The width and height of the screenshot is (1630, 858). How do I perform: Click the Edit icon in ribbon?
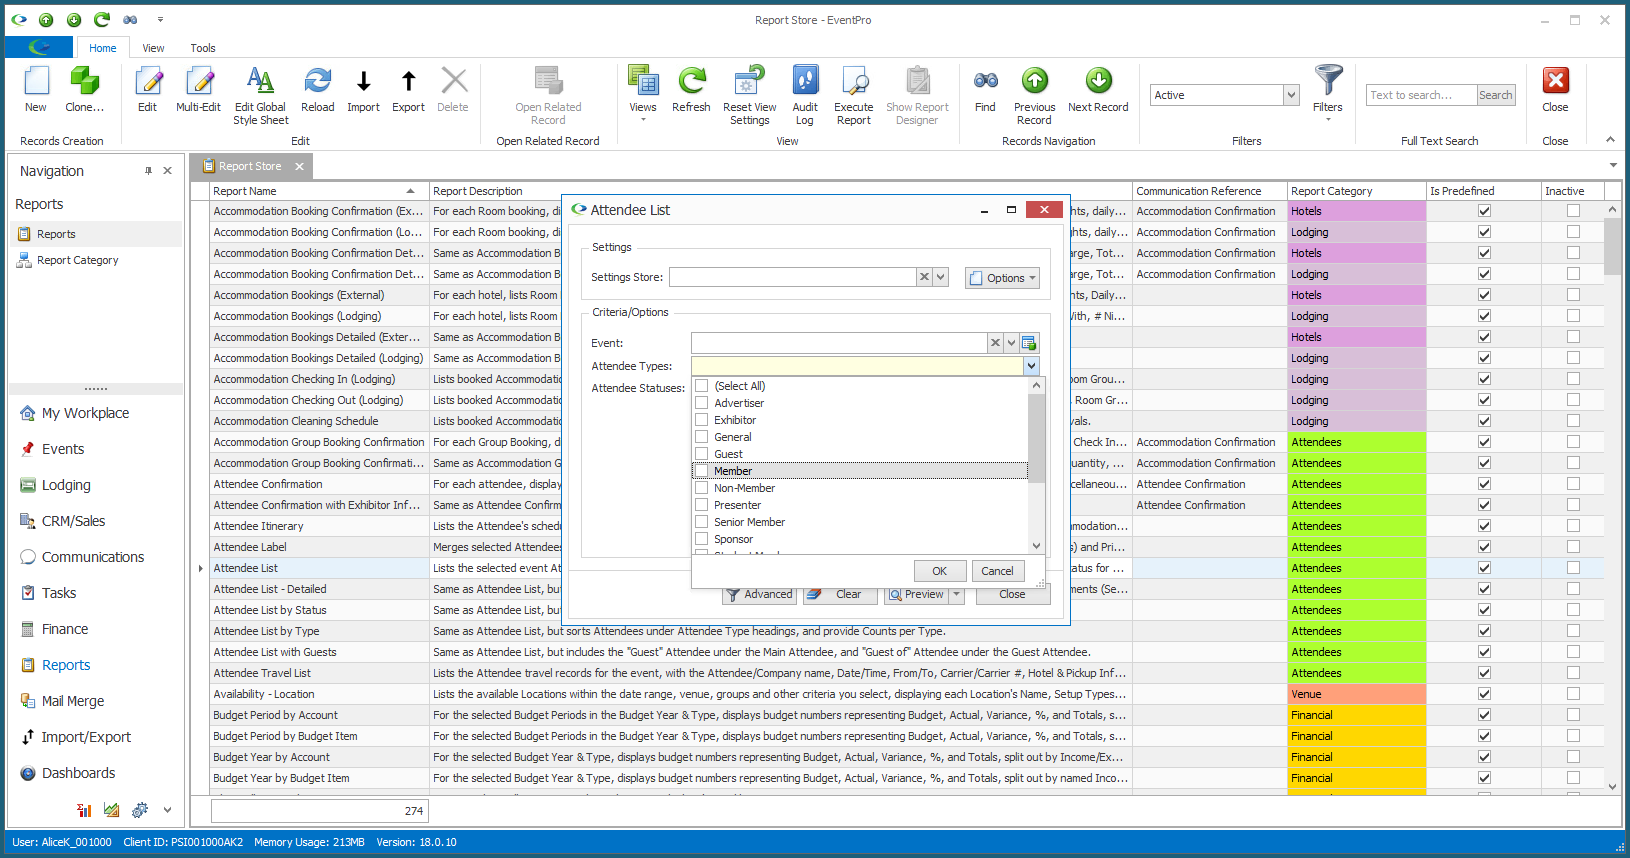pyautogui.click(x=148, y=81)
